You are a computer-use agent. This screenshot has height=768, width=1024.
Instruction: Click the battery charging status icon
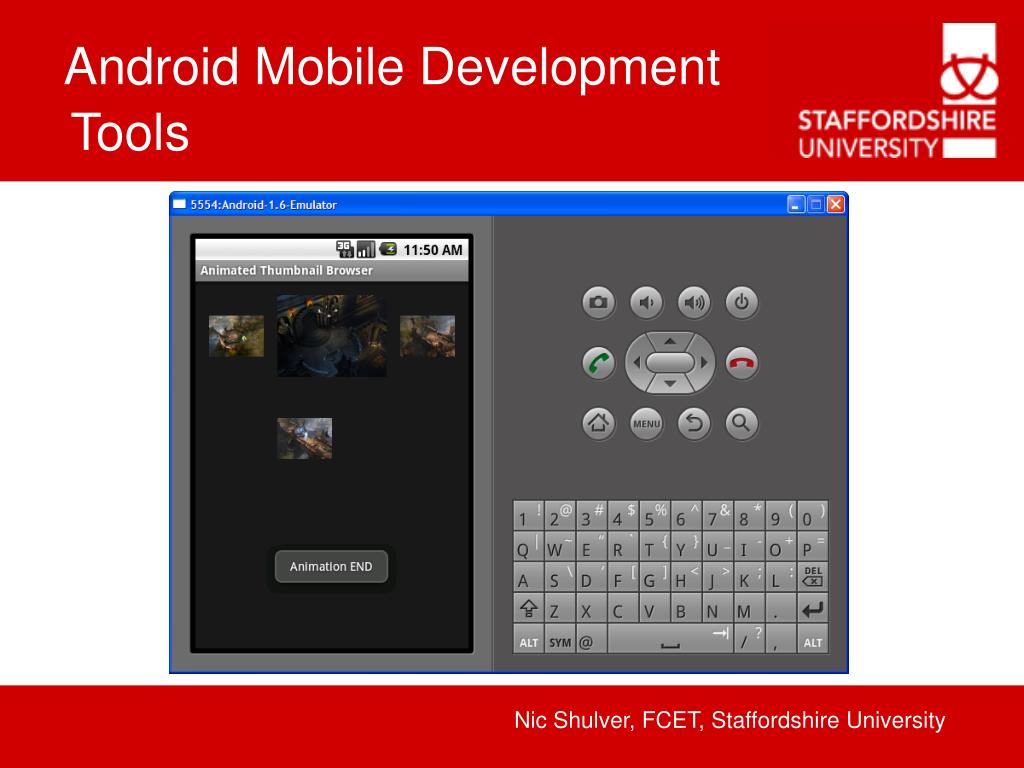(x=388, y=249)
